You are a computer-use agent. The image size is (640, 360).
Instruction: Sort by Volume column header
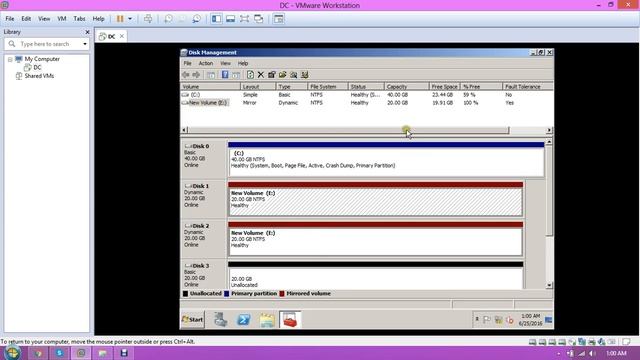pos(210,87)
